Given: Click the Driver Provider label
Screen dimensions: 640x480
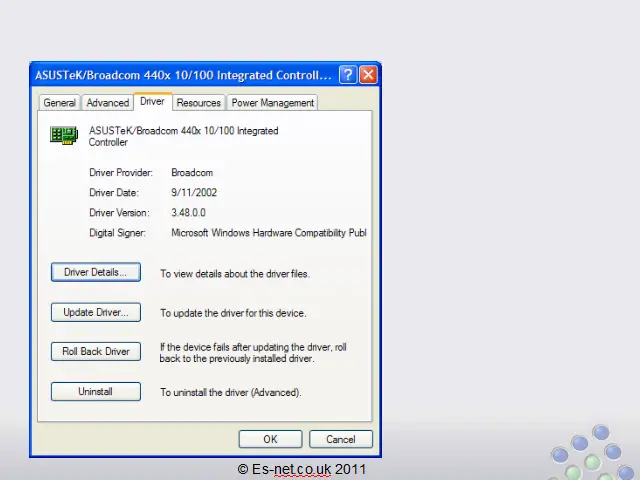Looking at the screenshot, I should tap(121, 173).
